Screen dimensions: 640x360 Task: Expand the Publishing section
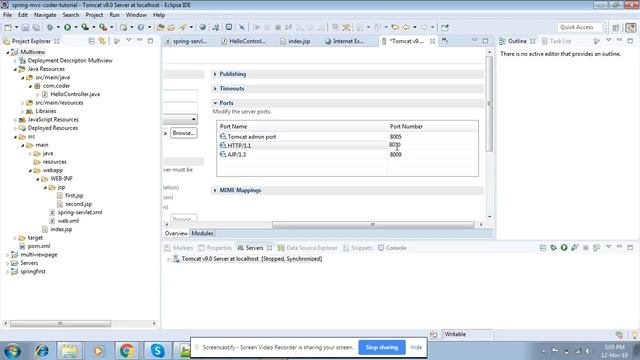(x=215, y=74)
